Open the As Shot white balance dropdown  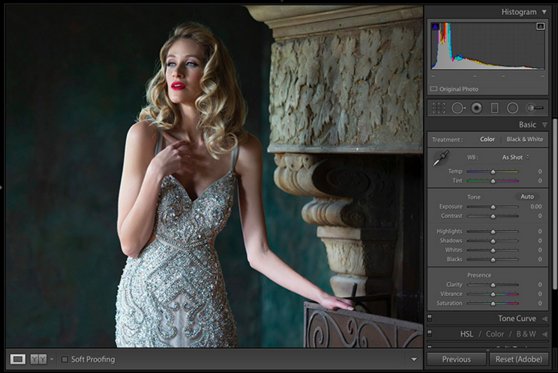tap(515, 157)
